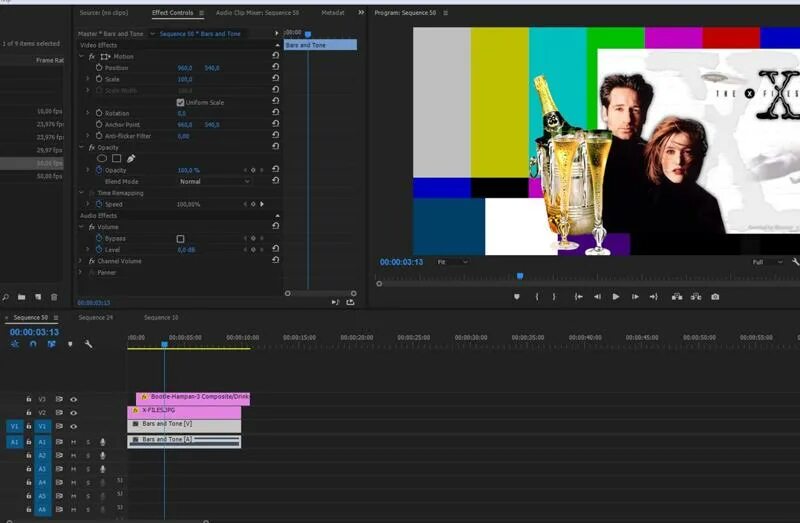Select the X-FILES.JPG clip on V2
The width and height of the screenshot is (800, 523).
[x=184, y=411]
